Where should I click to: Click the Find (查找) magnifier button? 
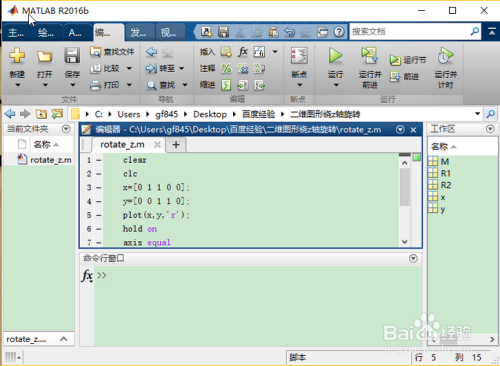(x=160, y=85)
